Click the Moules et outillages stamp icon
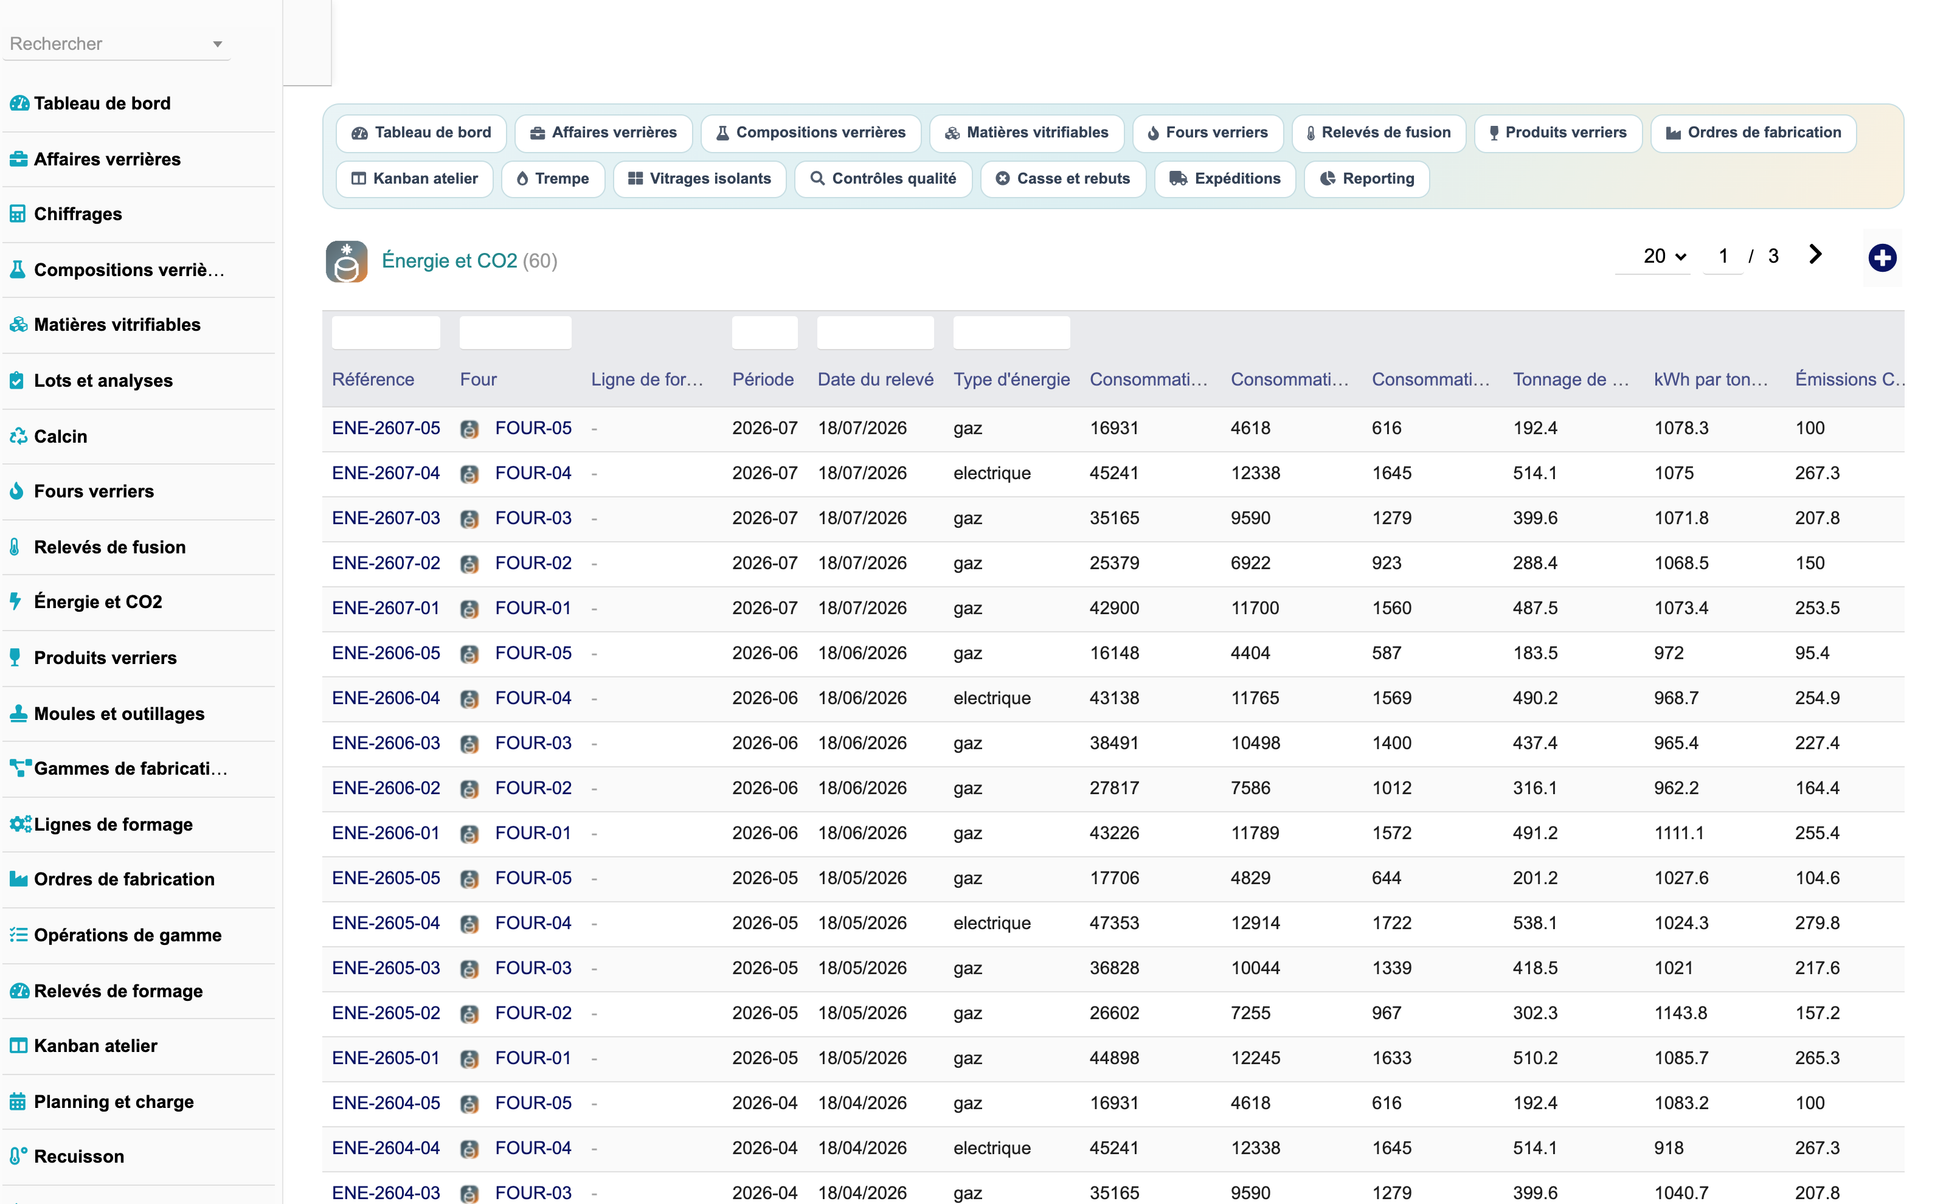The height and width of the screenshot is (1204, 1946). coord(18,714)
